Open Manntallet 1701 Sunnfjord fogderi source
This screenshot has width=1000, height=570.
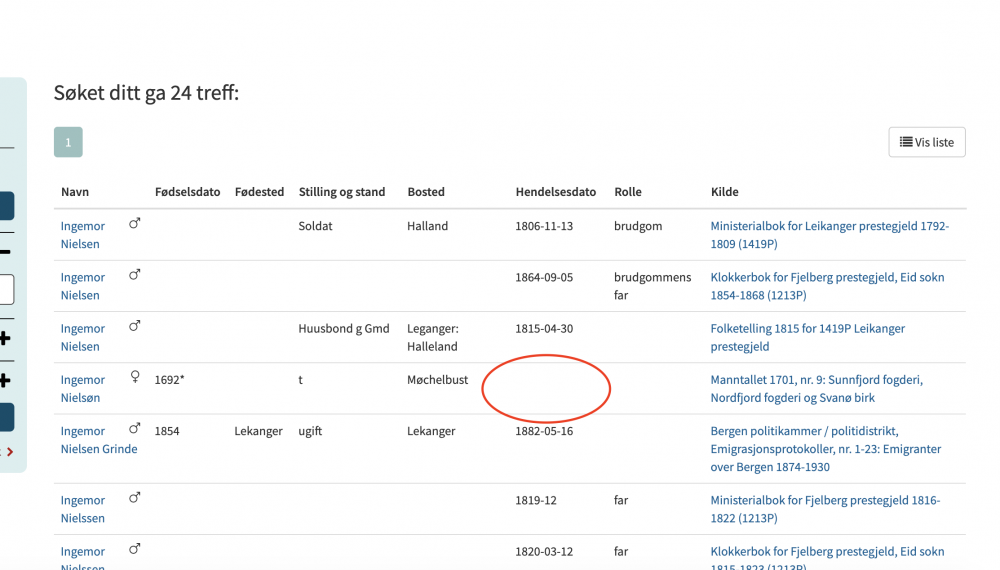coord(816,388)
